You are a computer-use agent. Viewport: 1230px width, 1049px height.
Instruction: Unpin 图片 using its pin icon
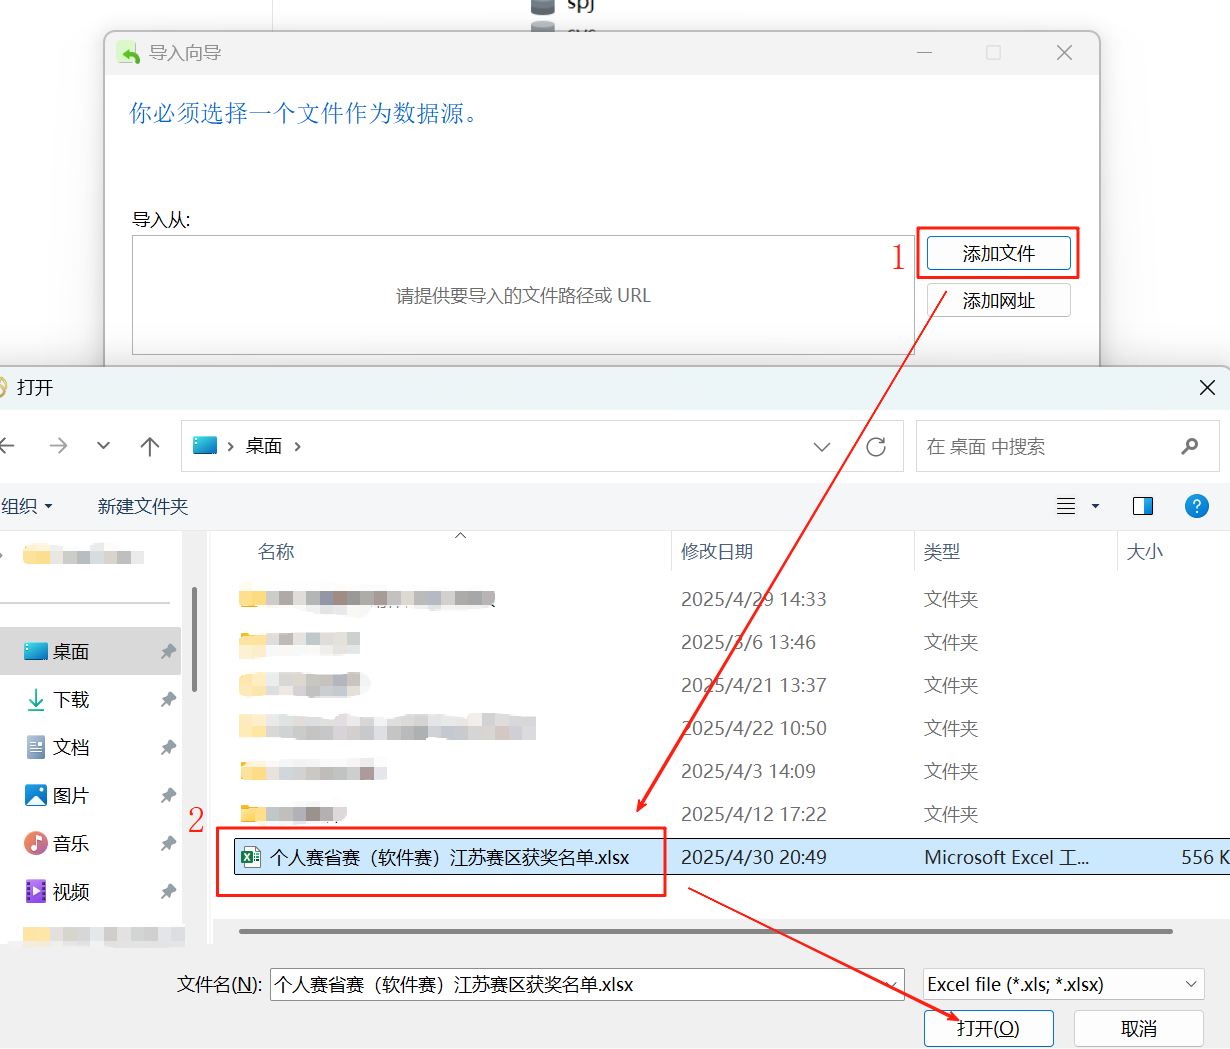[168, 796]
